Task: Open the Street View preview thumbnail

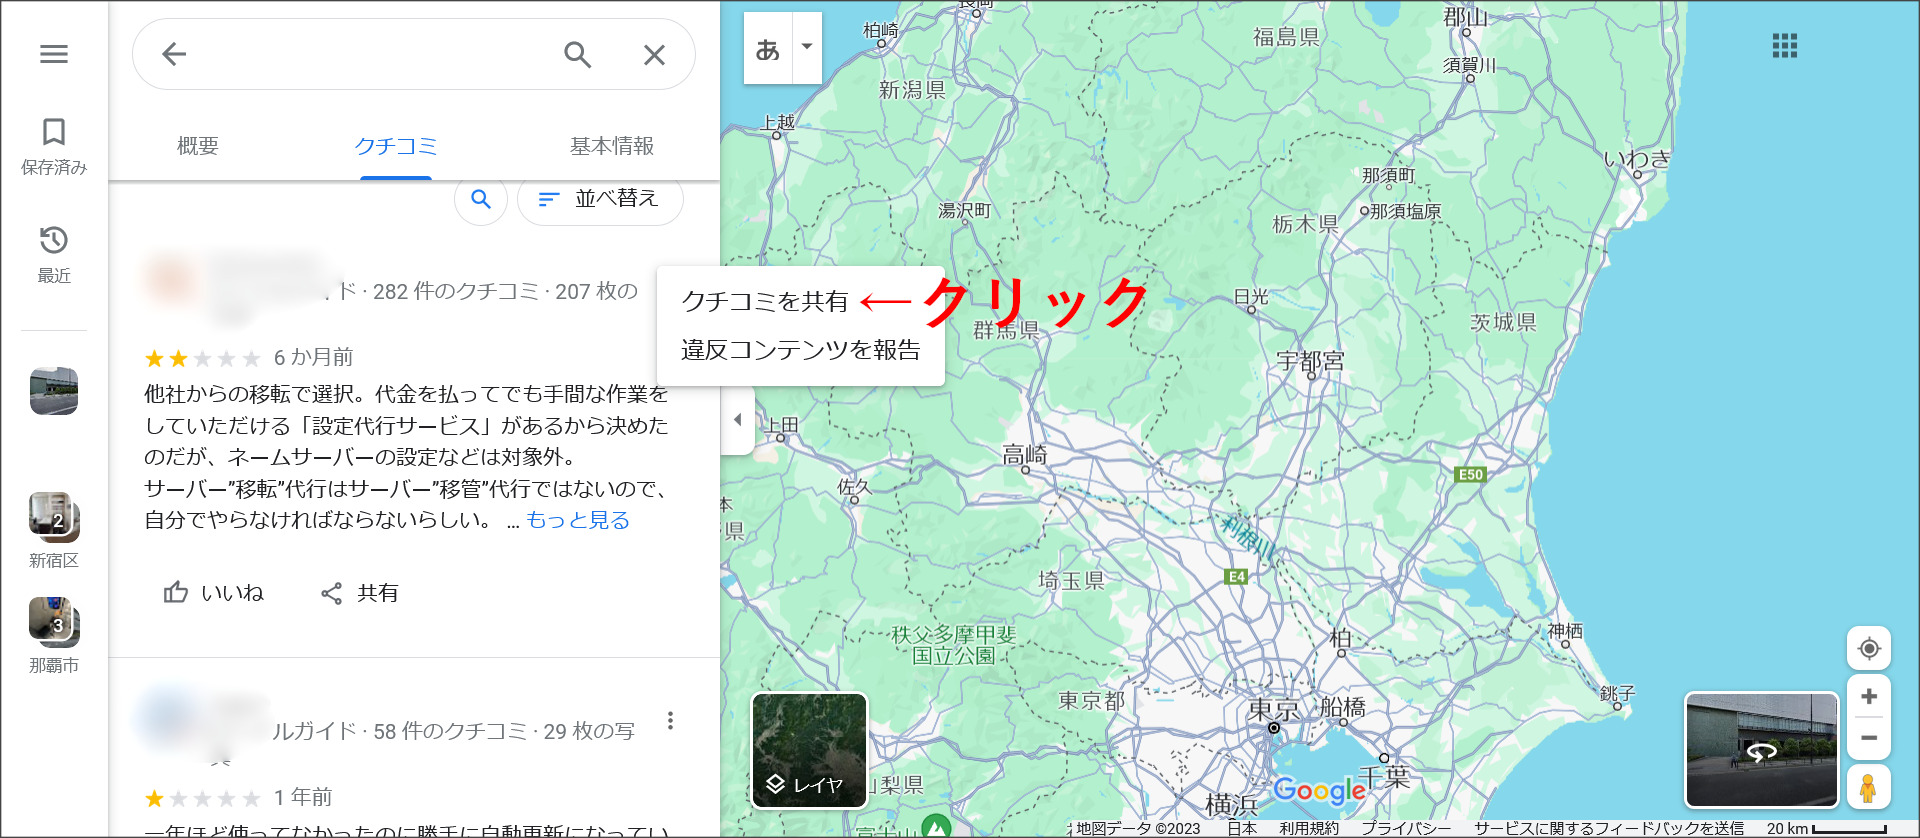Action: point(1762,750)
